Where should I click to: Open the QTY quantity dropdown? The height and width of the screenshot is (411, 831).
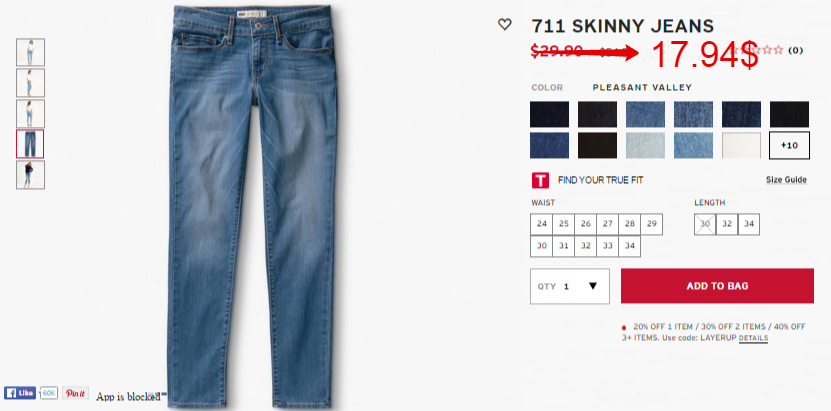pyautogui.click(x=570, y=286)
